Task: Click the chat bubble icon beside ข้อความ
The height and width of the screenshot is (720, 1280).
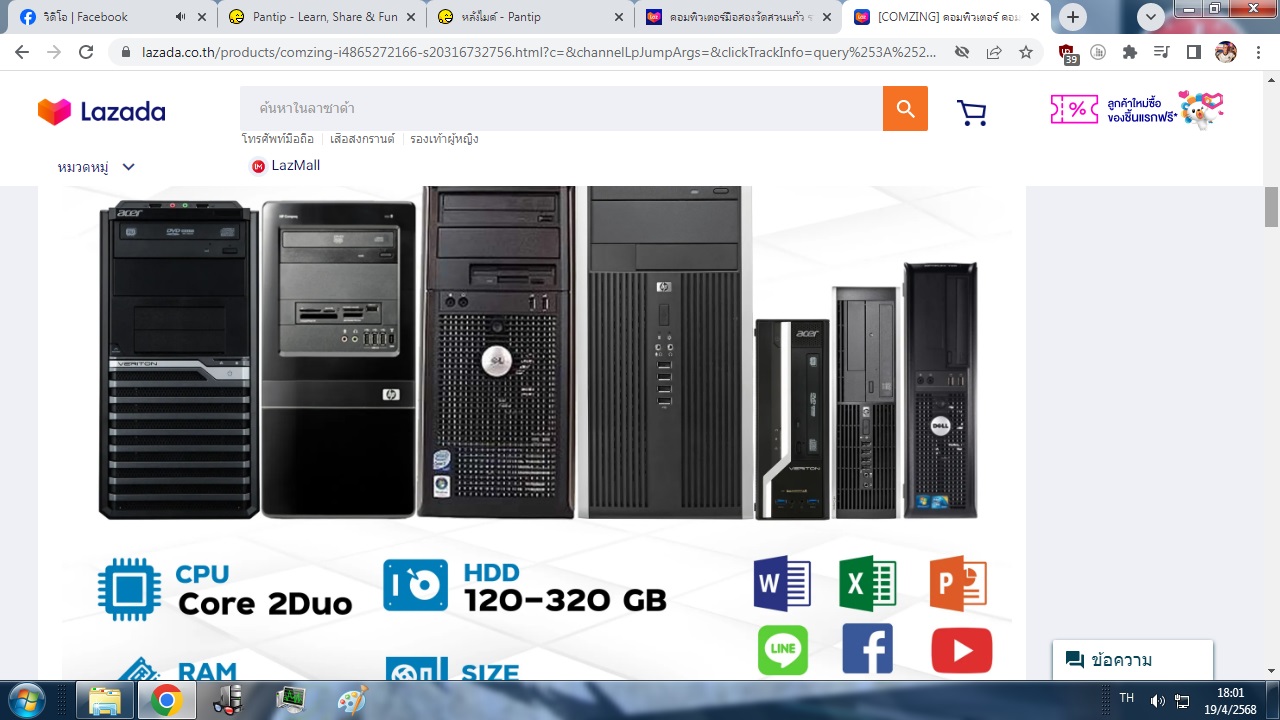Action: 1075,660
